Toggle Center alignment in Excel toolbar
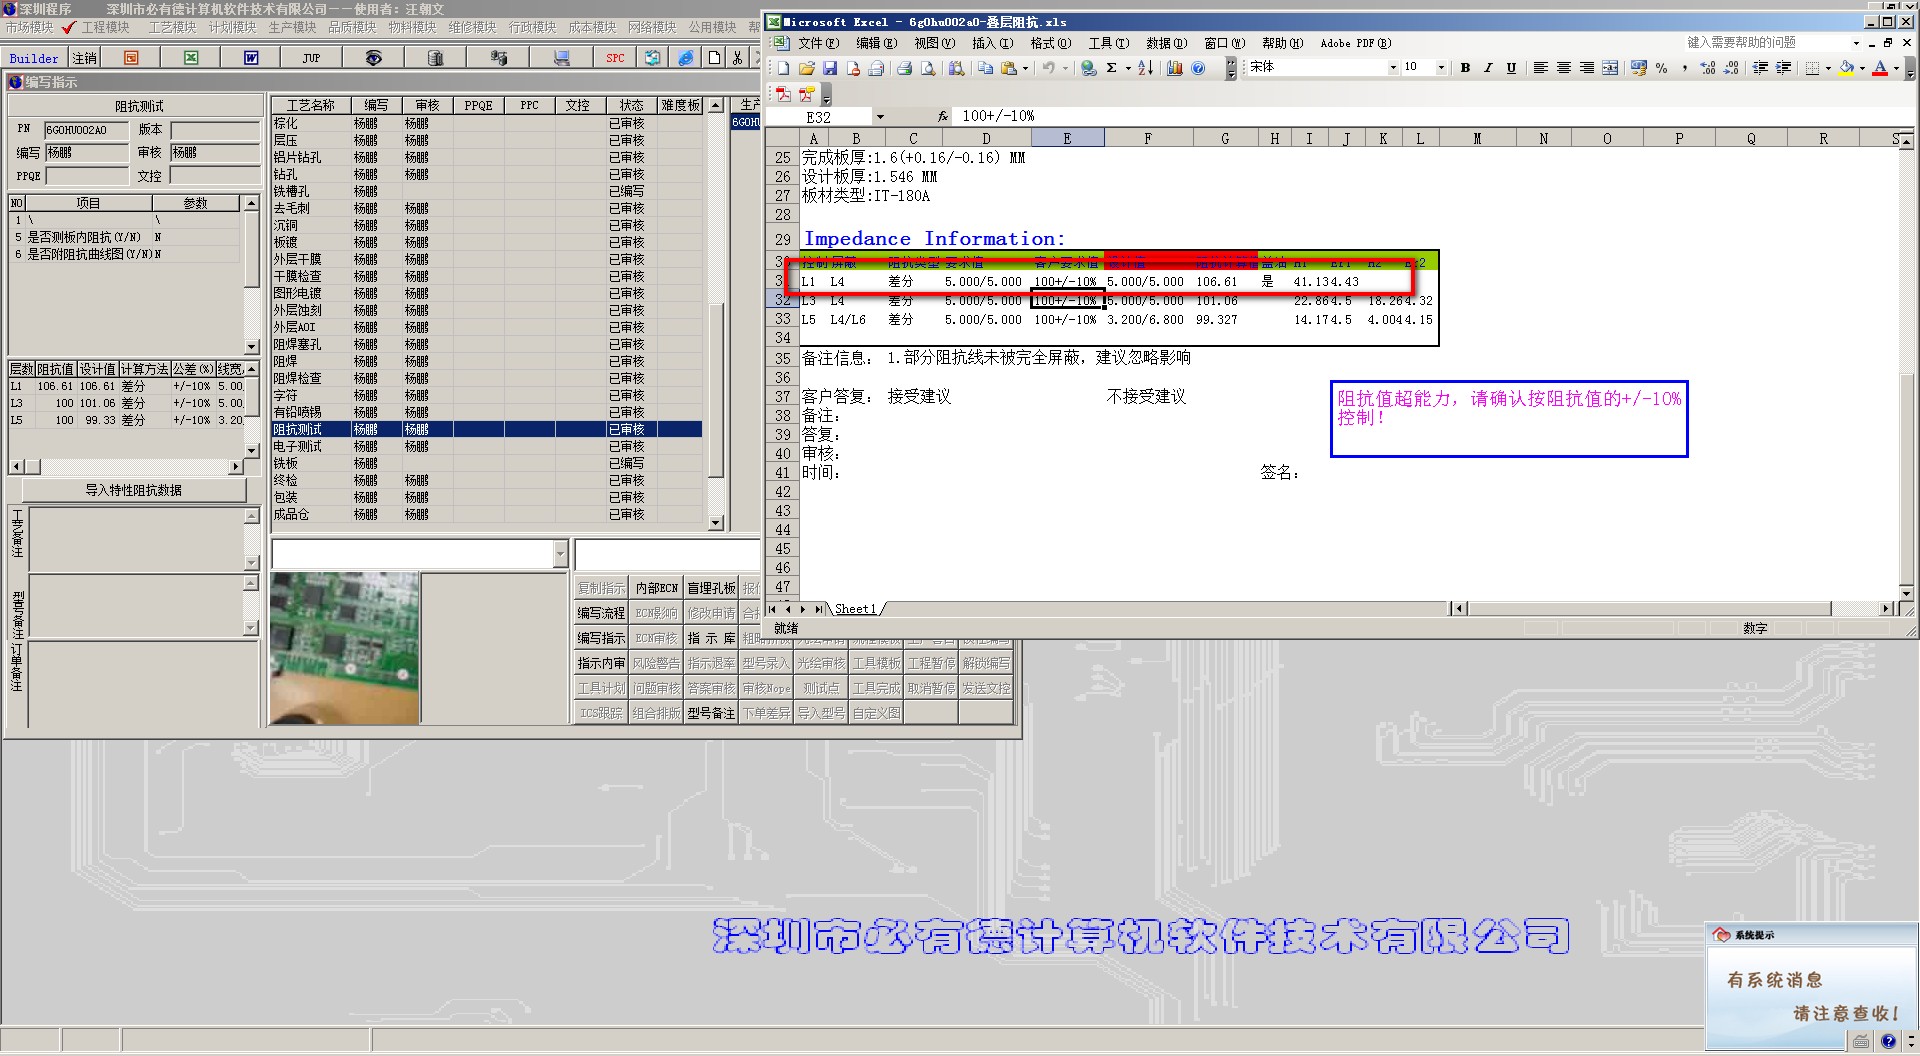1920x1056 pixels. [1564, 68]
